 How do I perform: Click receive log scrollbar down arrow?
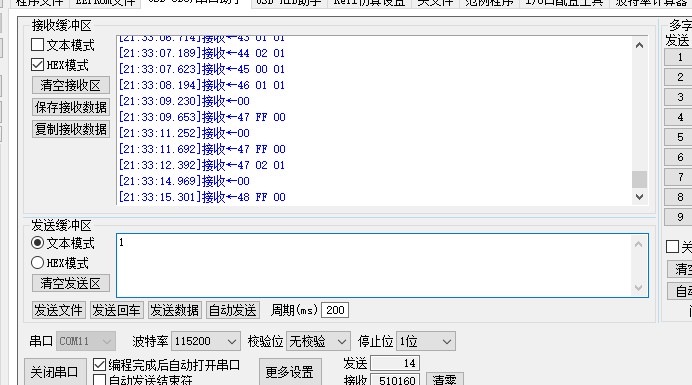[x=639, y=196]
